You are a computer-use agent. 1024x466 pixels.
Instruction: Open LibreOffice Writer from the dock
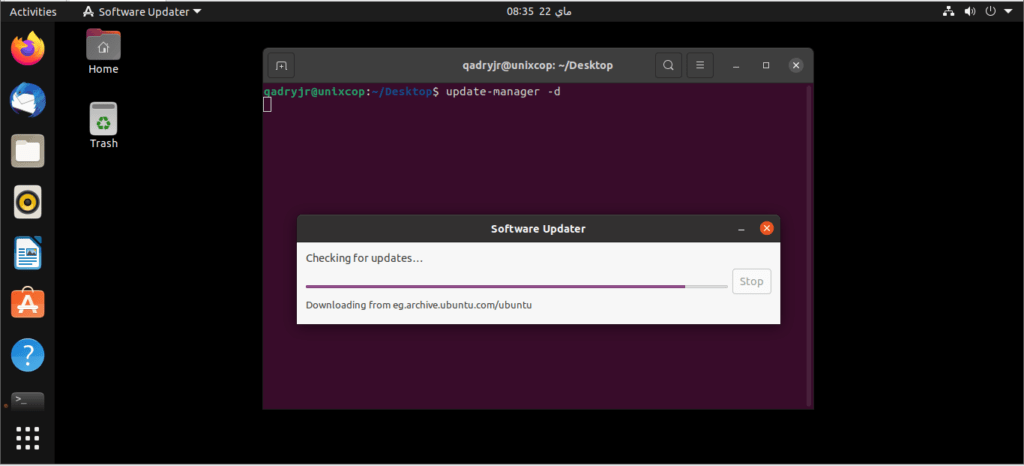tap(27, 253)
